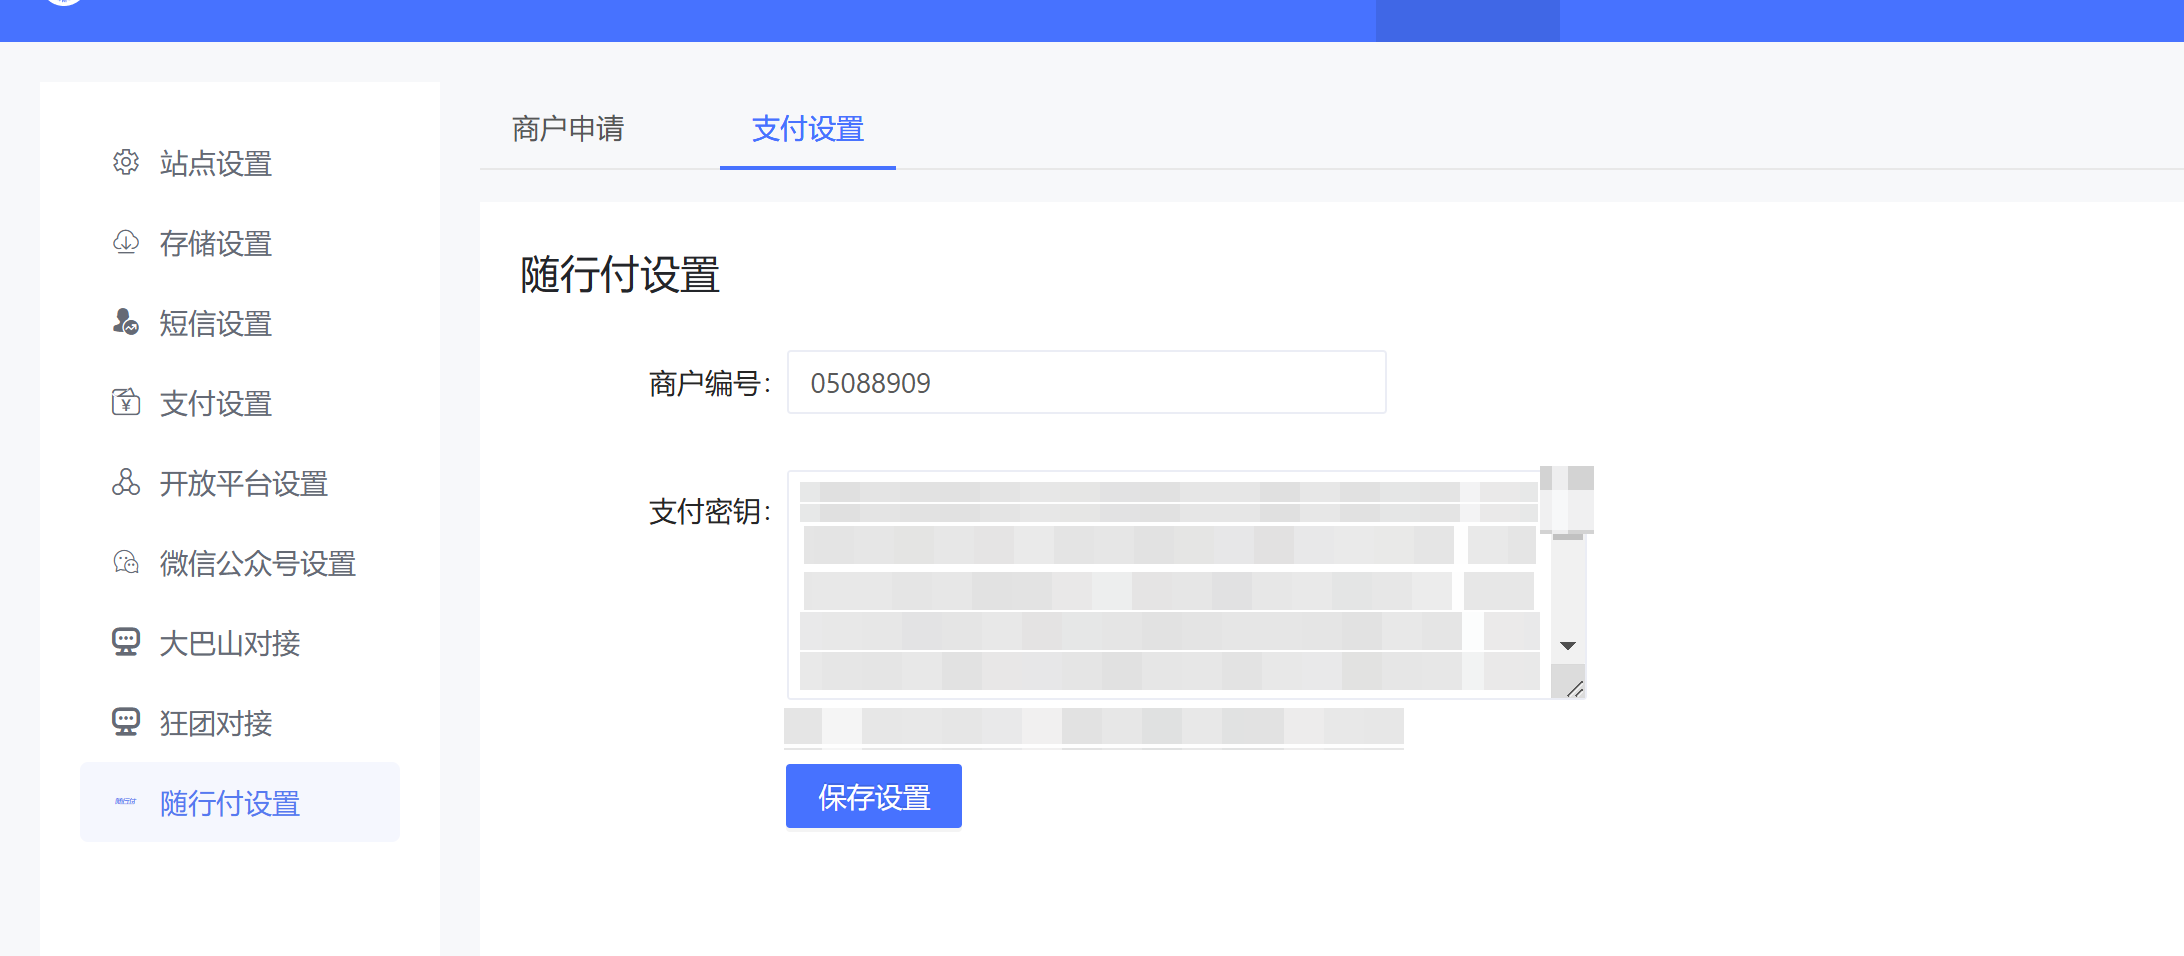Open the 大巴山对接 sidebar item
This screenshot has height=956, width=2184.
230,644
